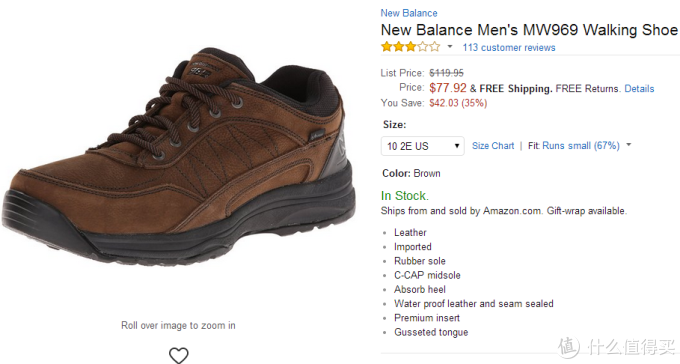Click the heart wishlist icon below the image
Screen dimensions: 680x364
(x=179, y=355)
